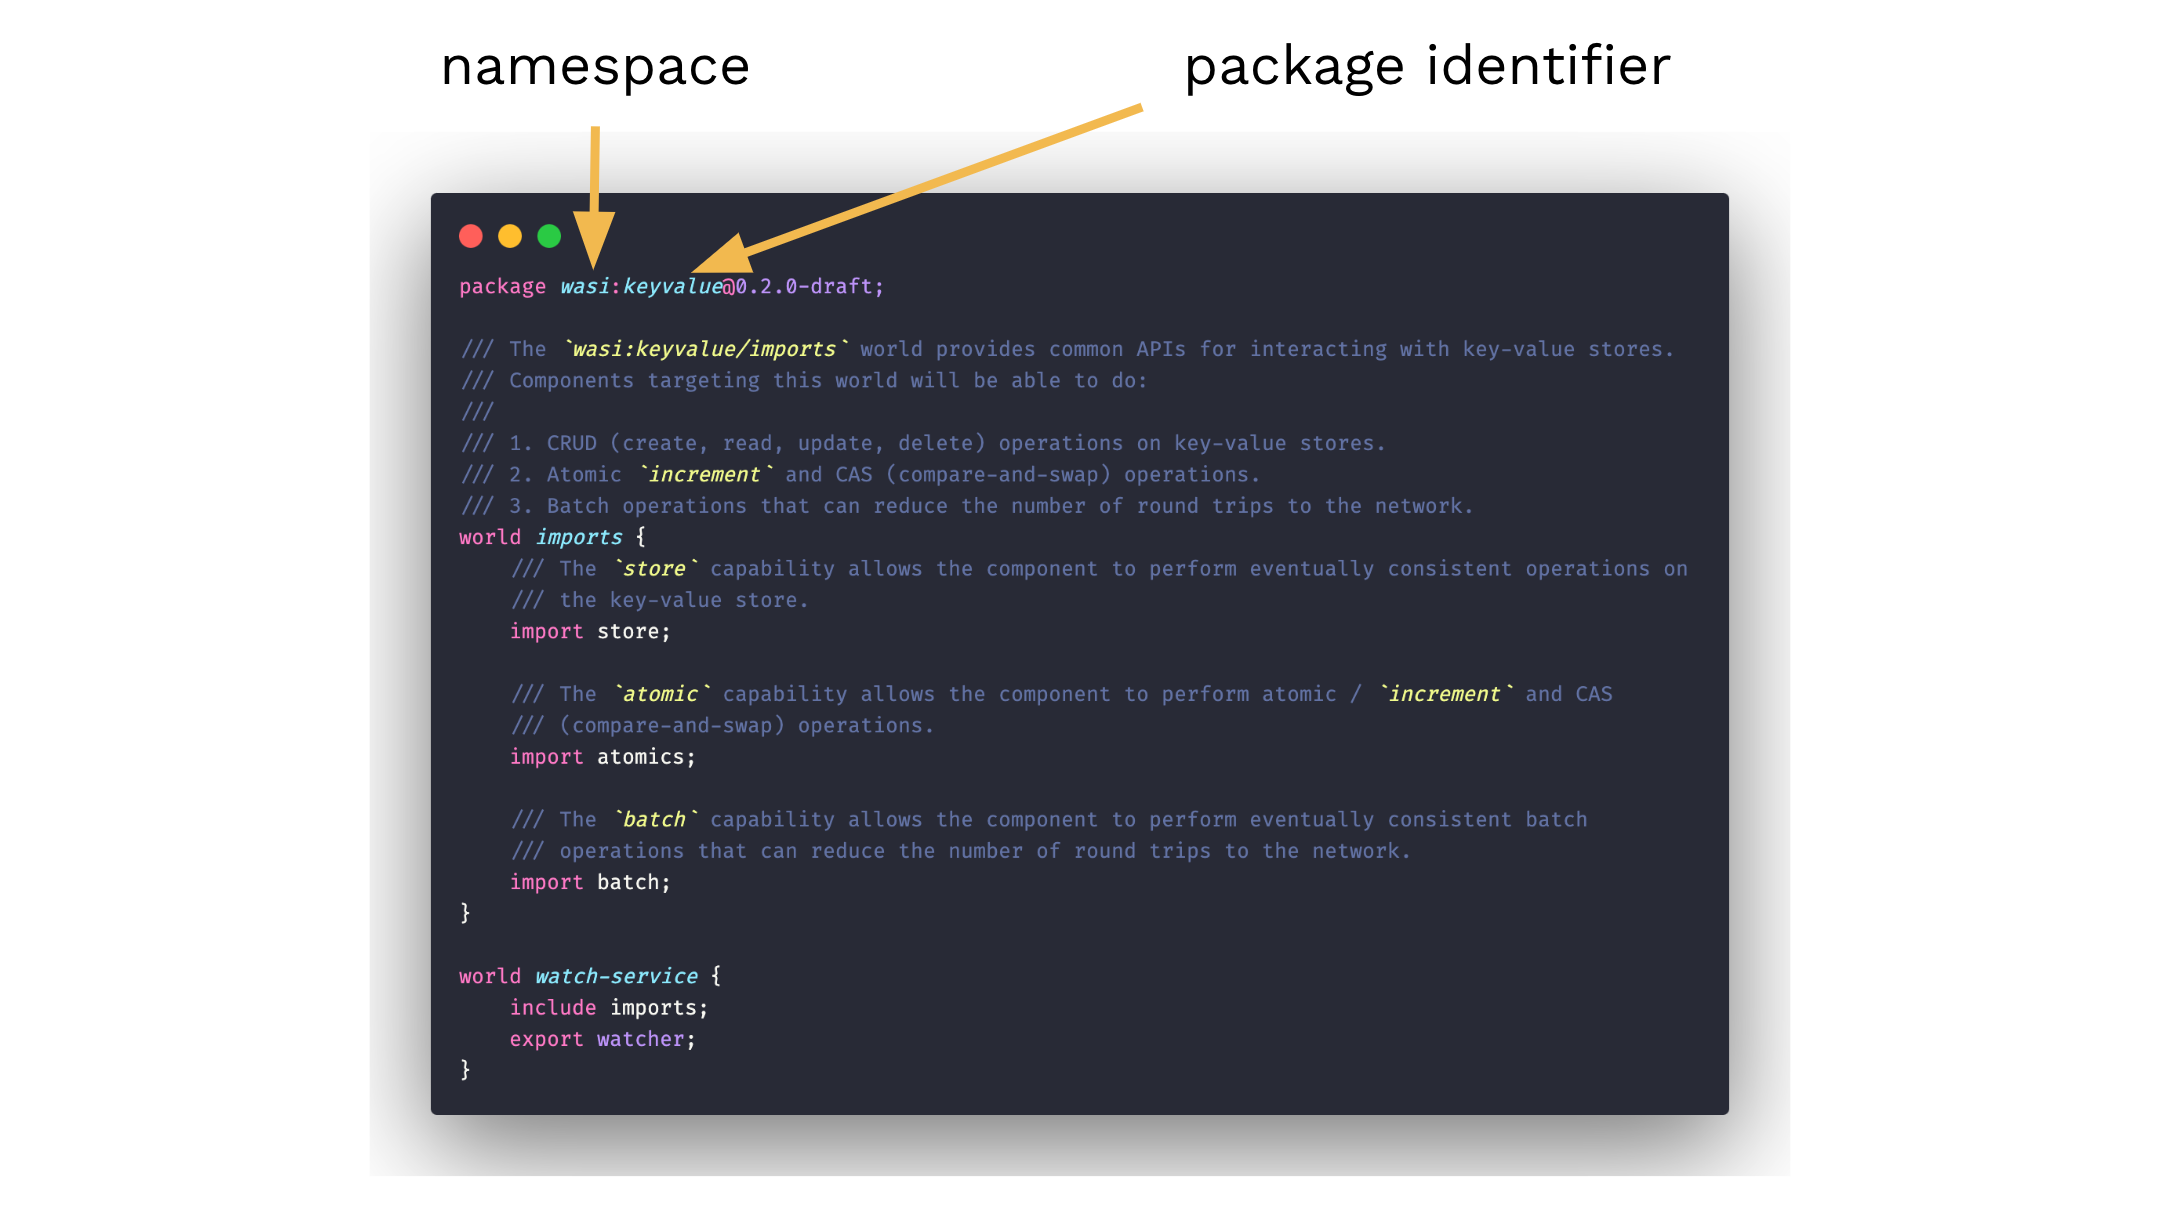Image resolution: width=2162 pixels, height=1216 pixels.
Task: Click the green traffic light window control
Action: point(548,236)
